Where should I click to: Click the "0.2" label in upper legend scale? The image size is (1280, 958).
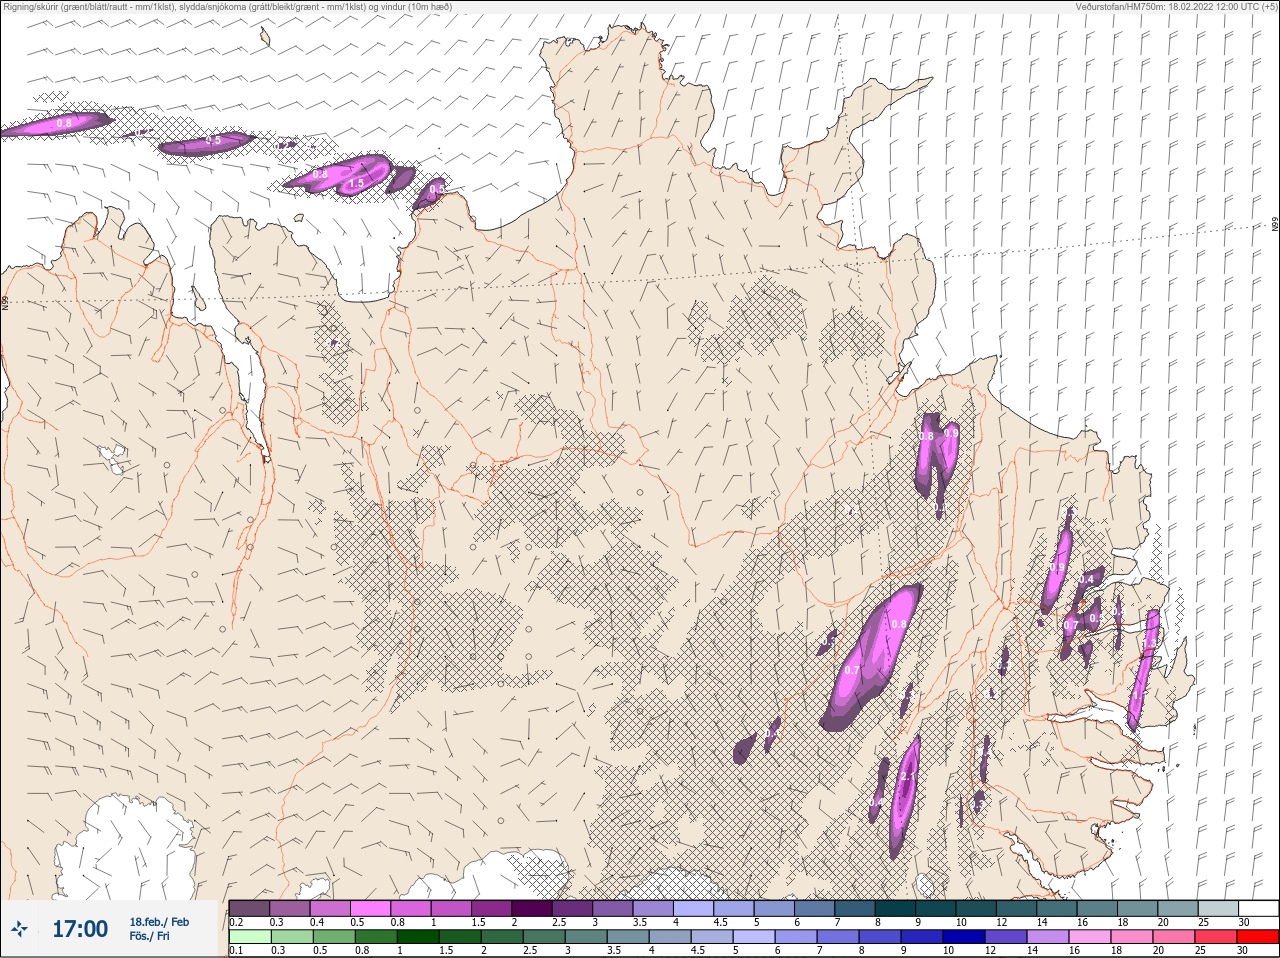pyautogui.click(x=237, y=922)
